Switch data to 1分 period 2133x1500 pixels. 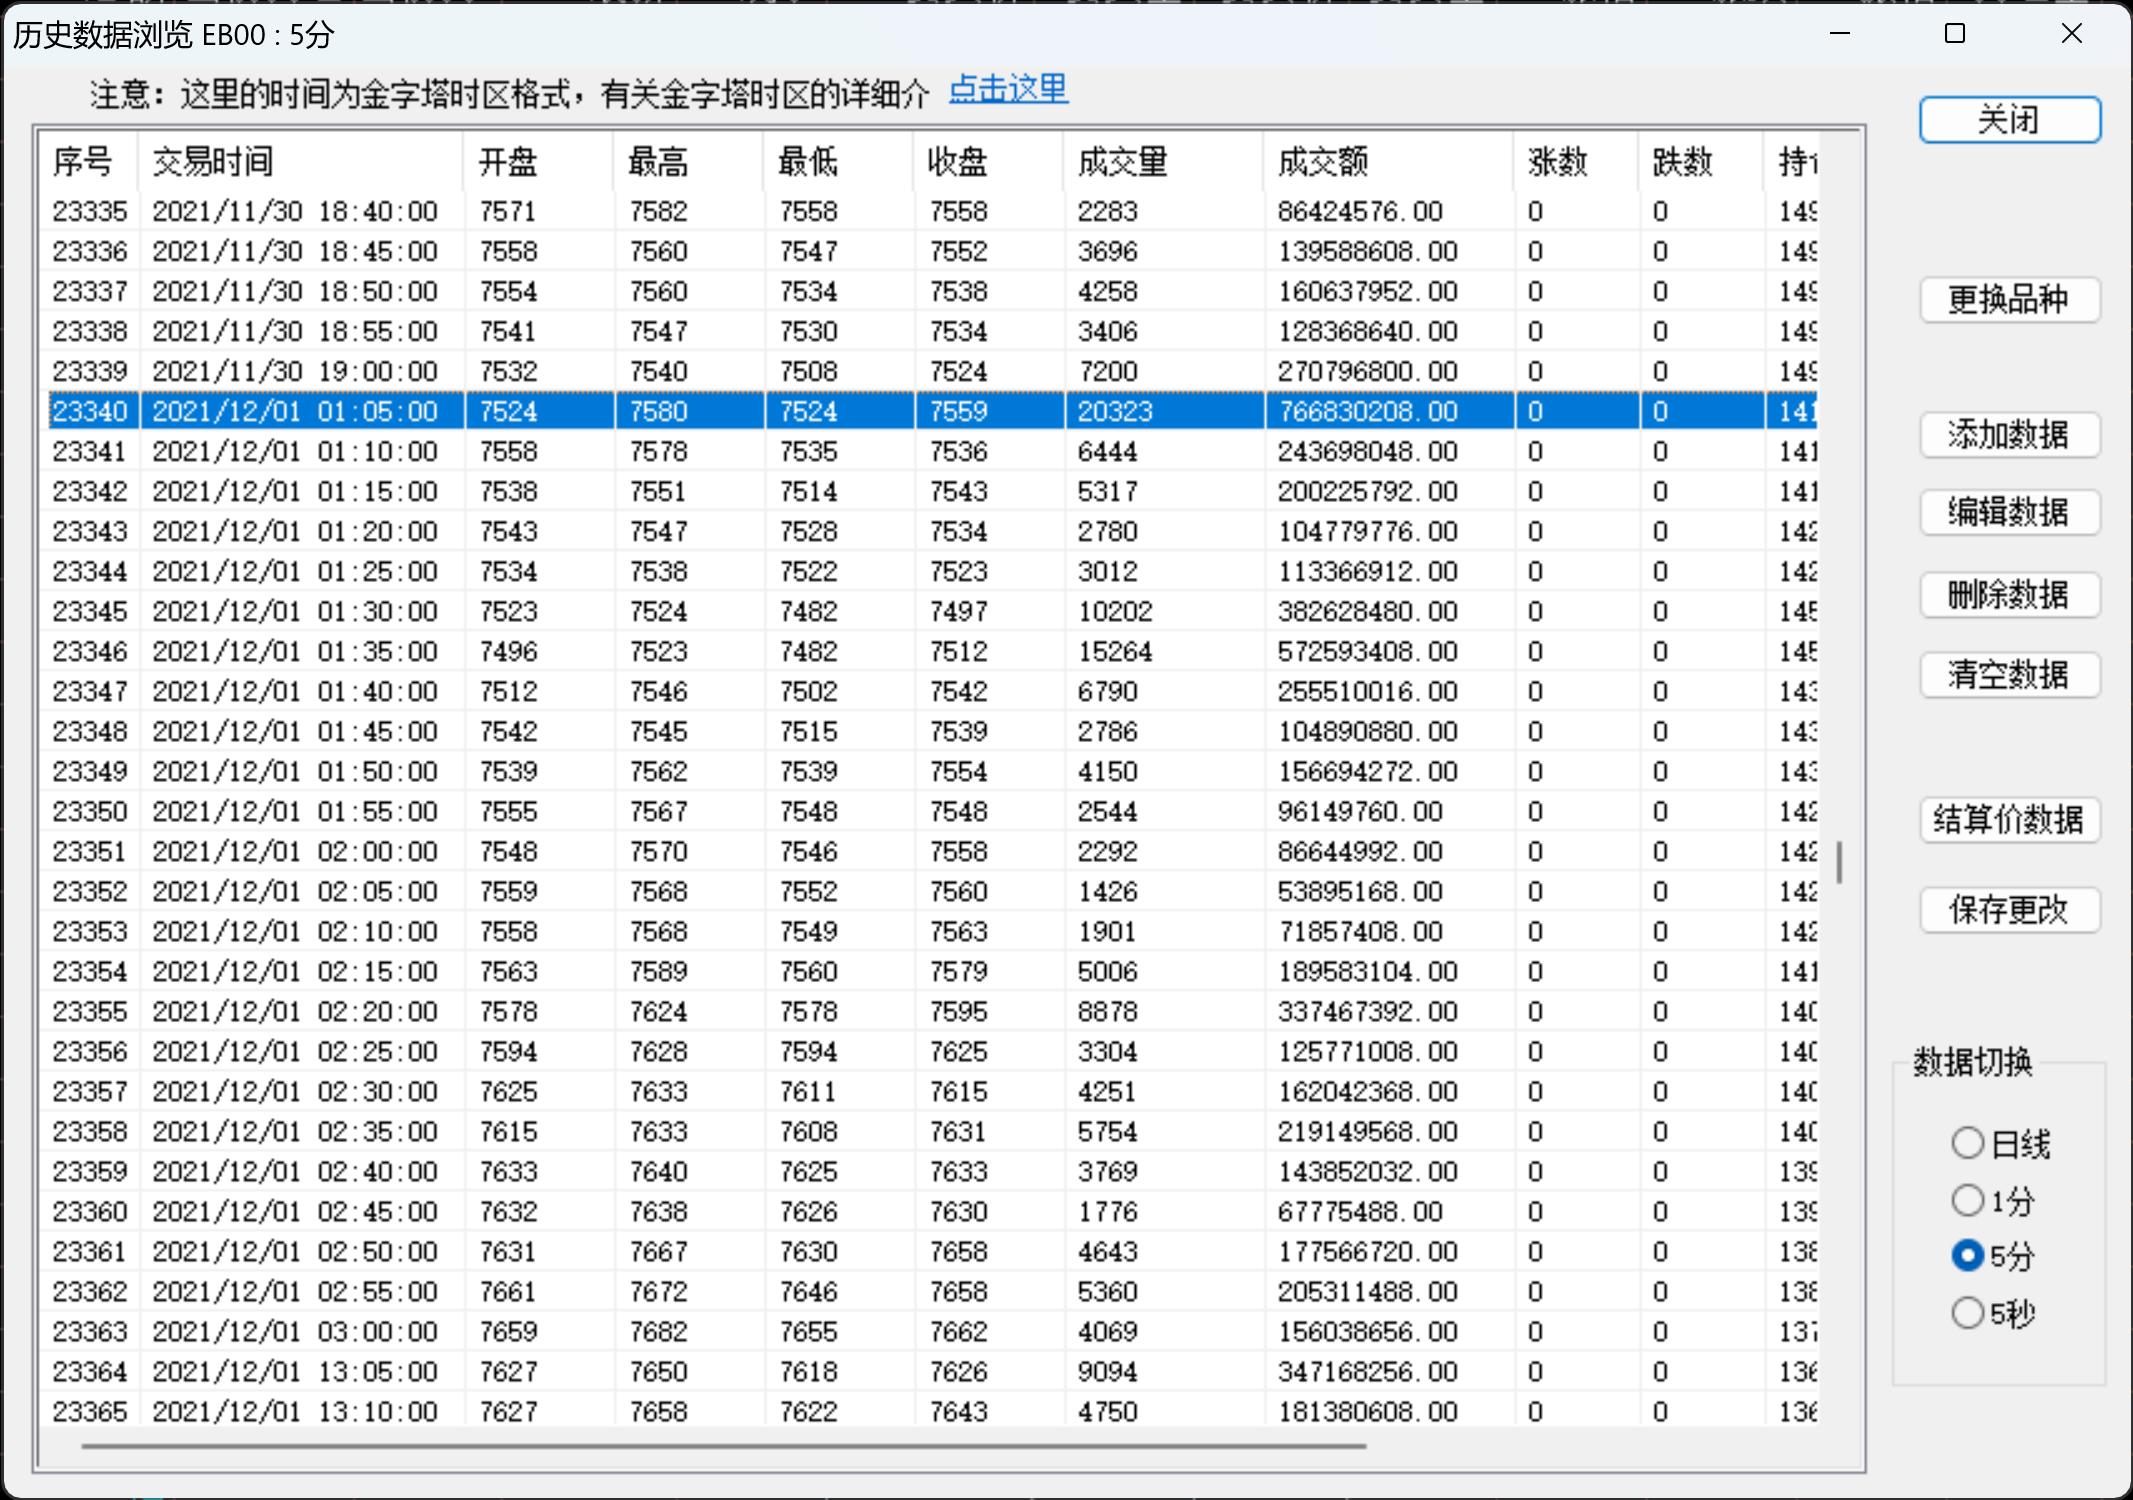[1967, 1199]
